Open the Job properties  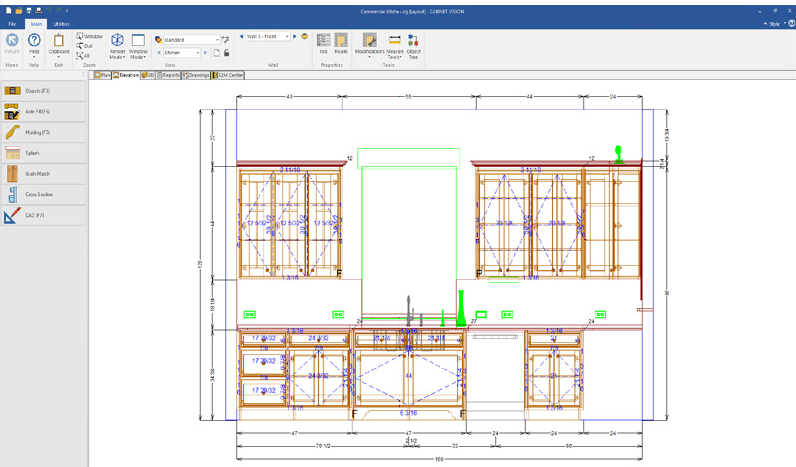(324, 43)
